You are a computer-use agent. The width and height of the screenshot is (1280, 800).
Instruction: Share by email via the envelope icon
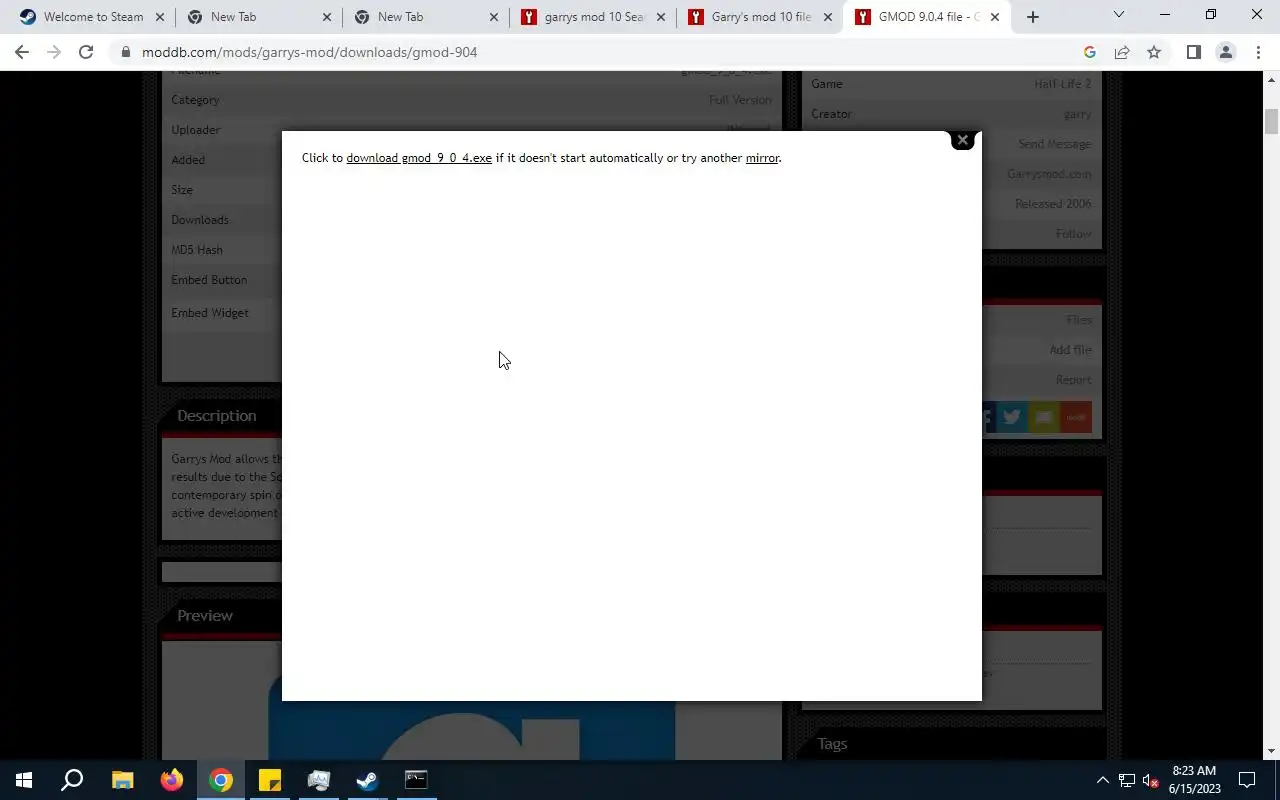point(1044,417)
